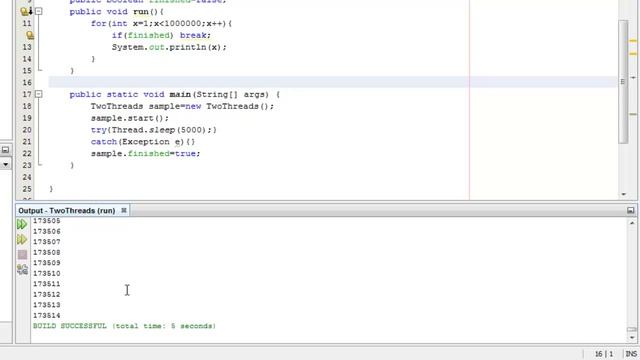Click the Output scrollbar down arrow

point(632,338)
